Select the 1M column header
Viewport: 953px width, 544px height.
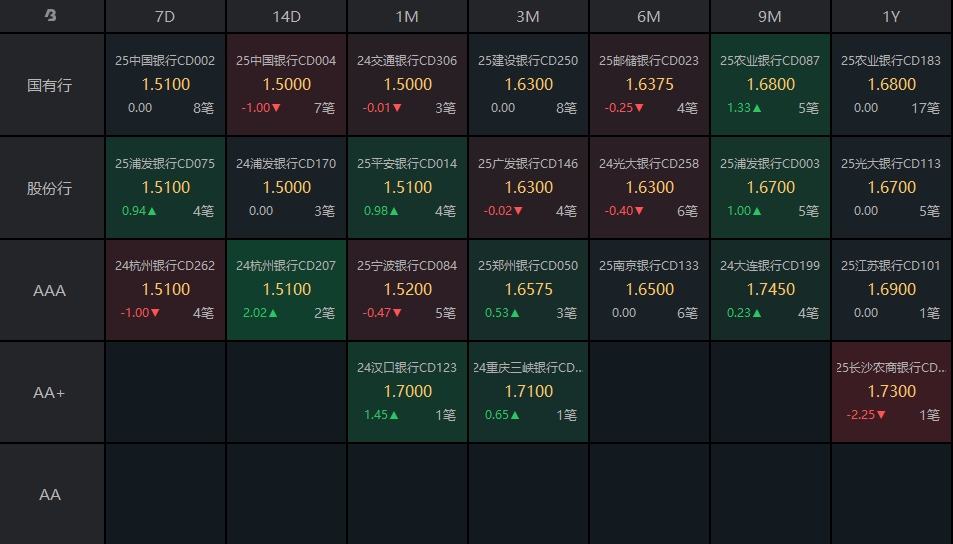pos(407,16)
